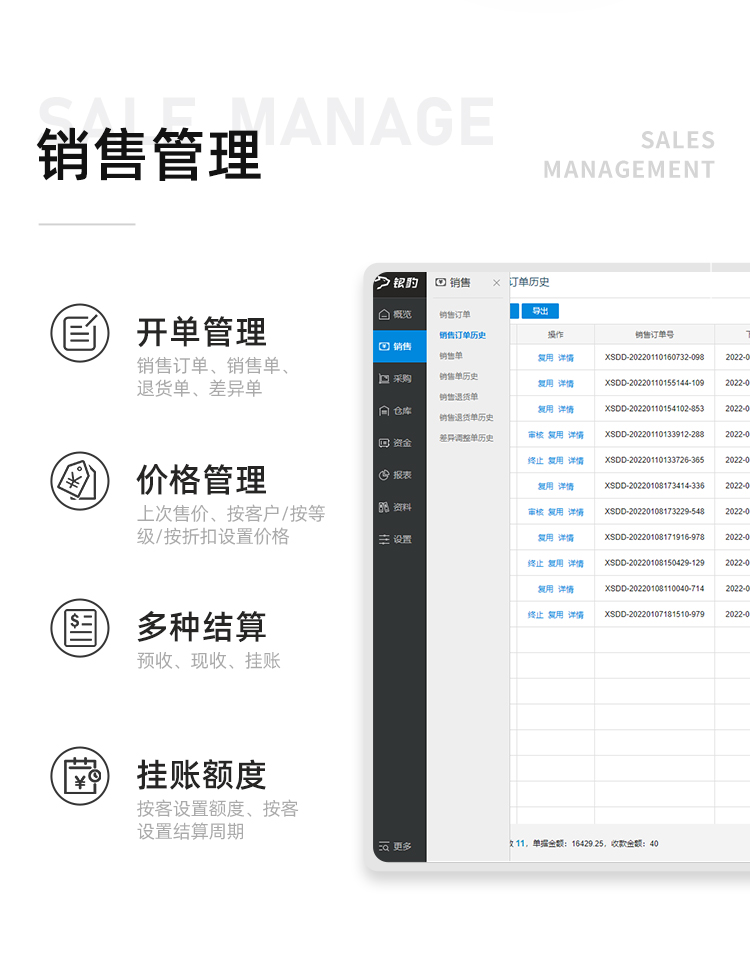Click 复用 for order XSDD-20220110155144-109

545,384
